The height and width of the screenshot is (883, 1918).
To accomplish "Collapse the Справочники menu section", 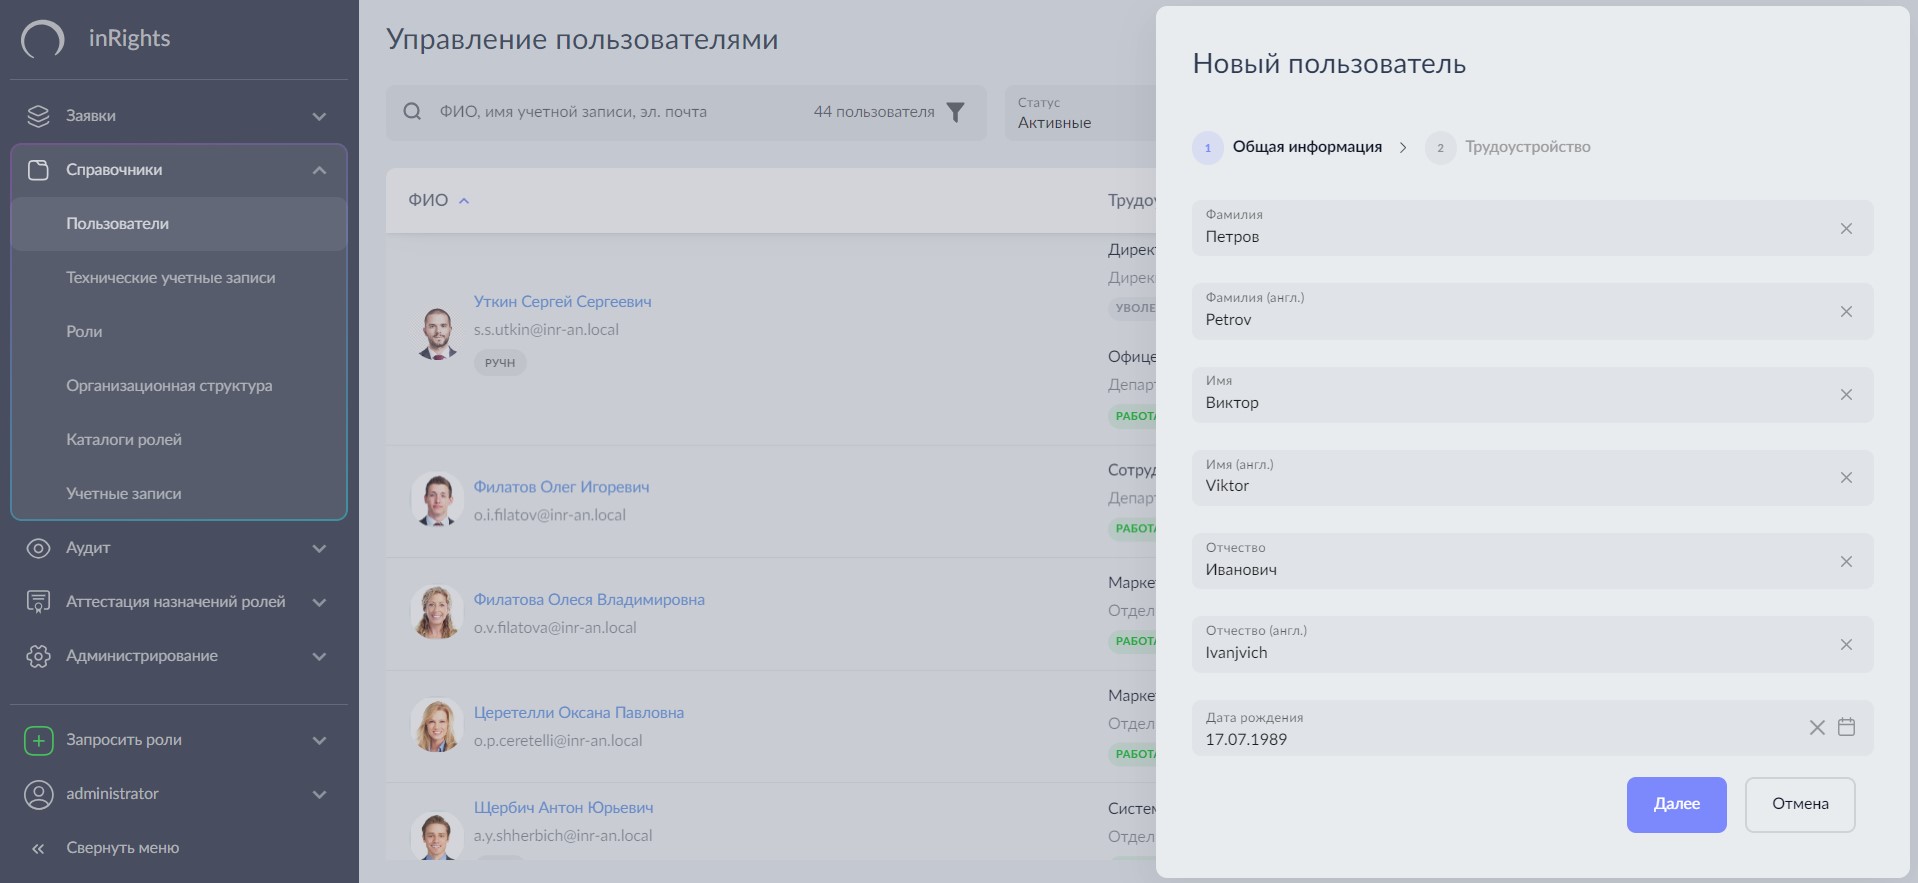I will [319, 170].
